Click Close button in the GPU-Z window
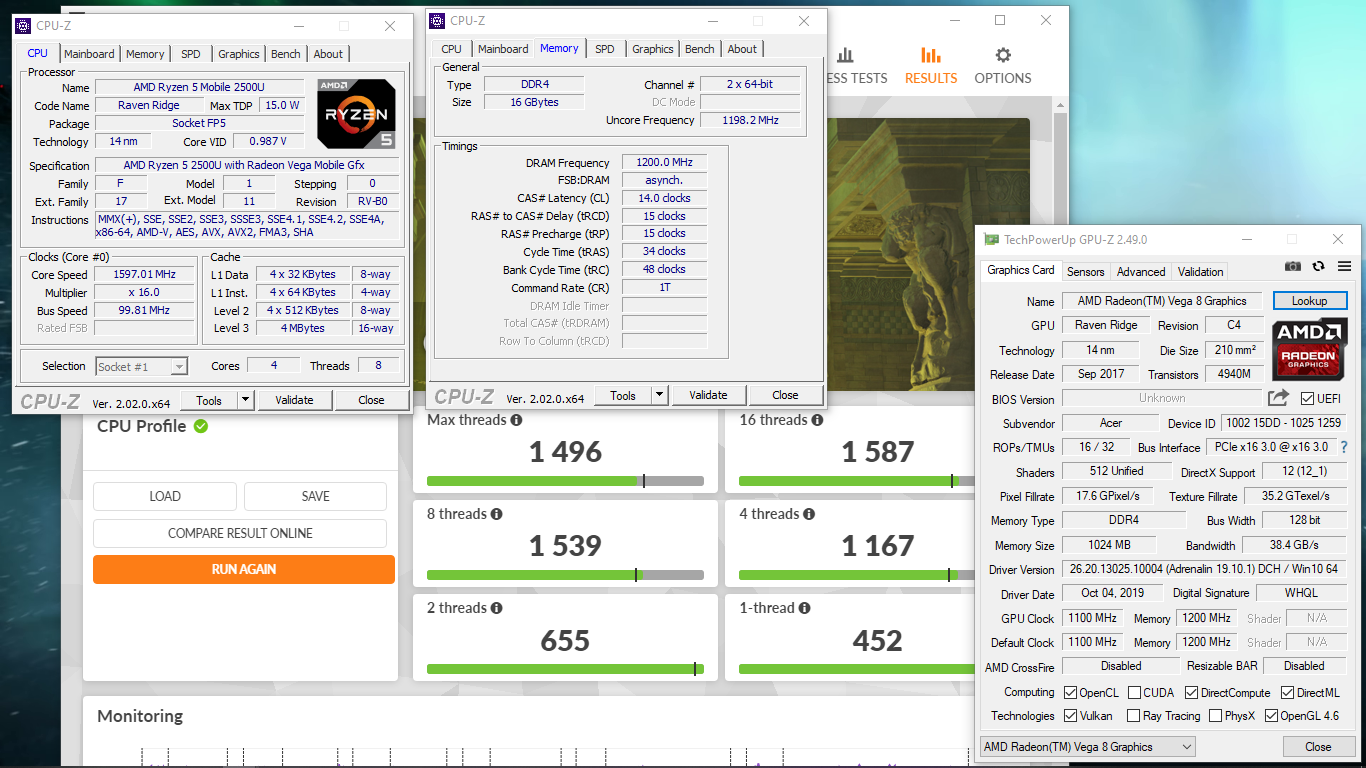Viewport: 1366px width, 768px height. coord(1318,747)
